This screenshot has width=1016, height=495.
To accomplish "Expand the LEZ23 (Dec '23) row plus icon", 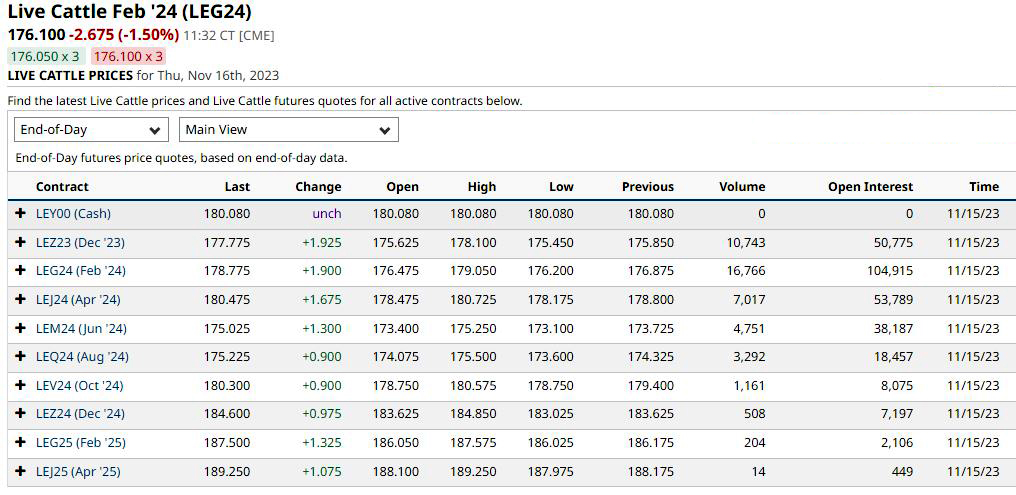I will coord(20,243).
